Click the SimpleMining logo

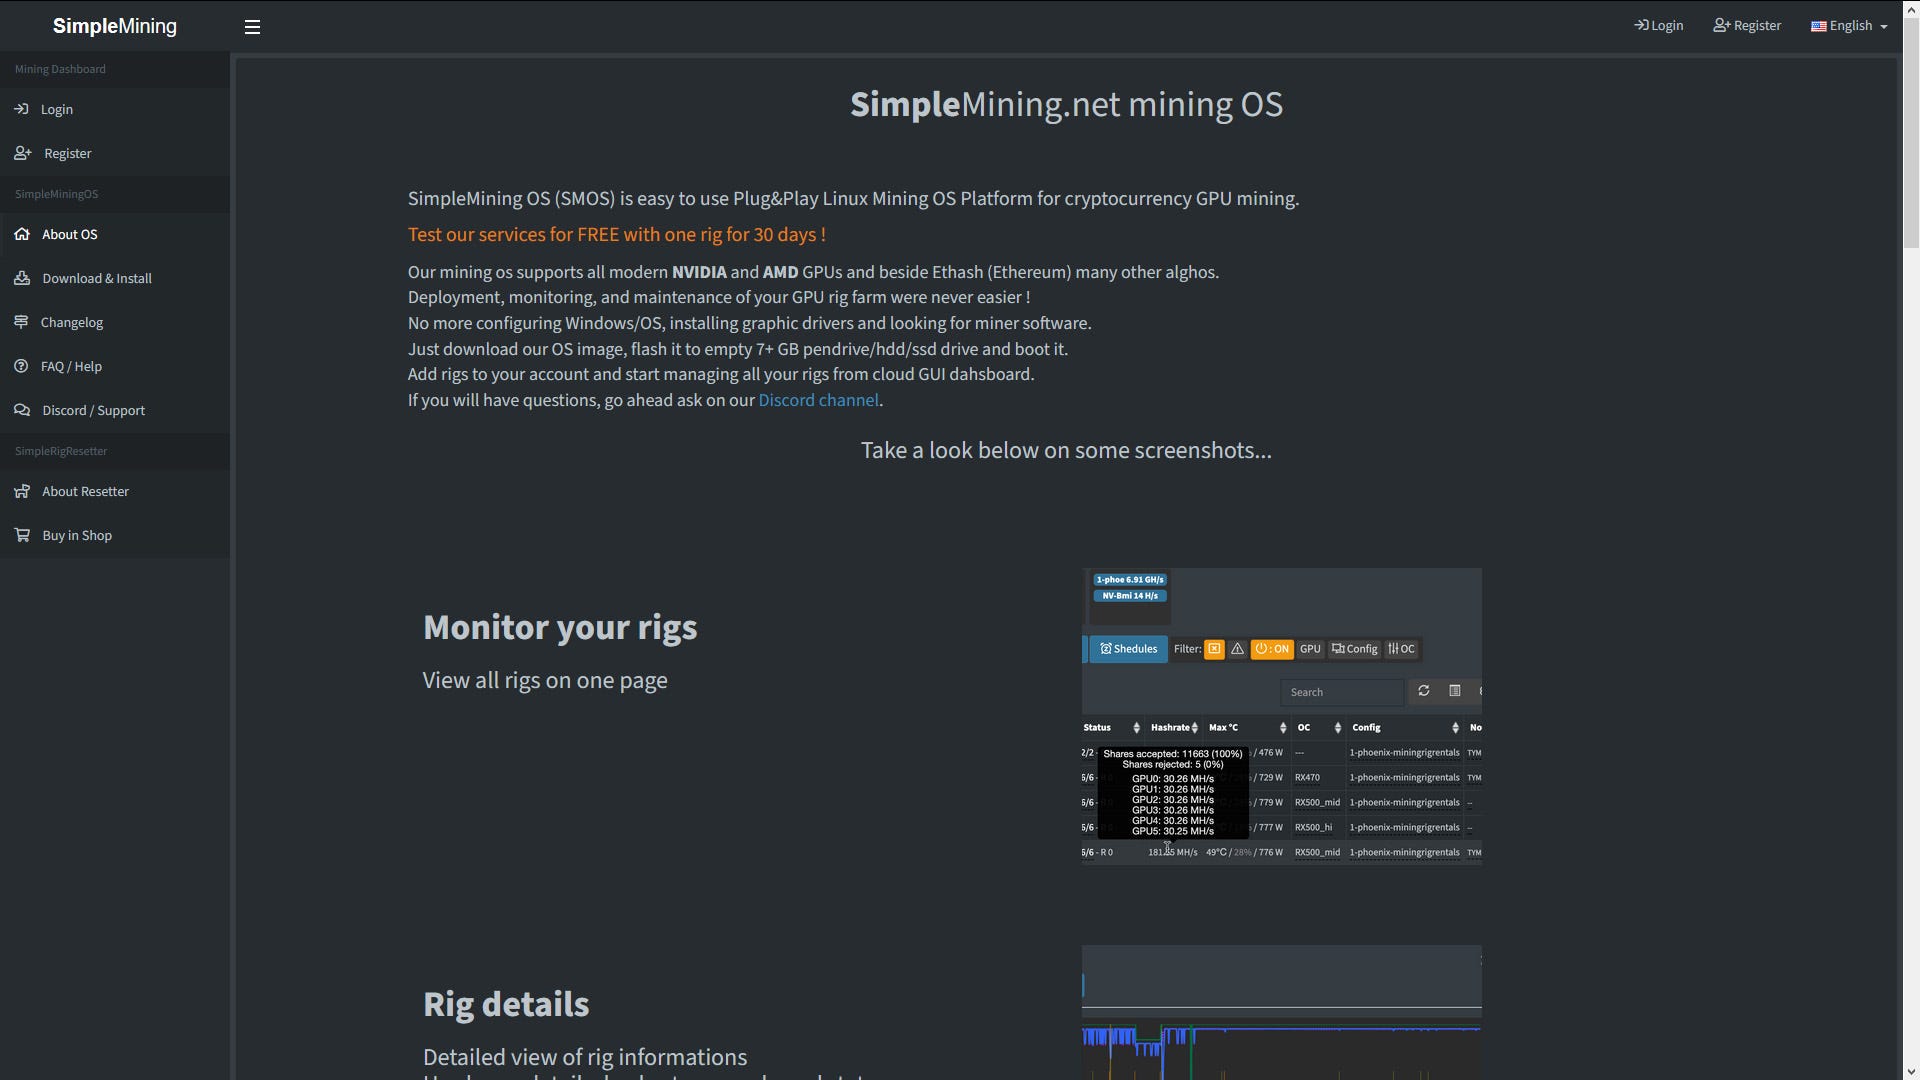[114, 26]
